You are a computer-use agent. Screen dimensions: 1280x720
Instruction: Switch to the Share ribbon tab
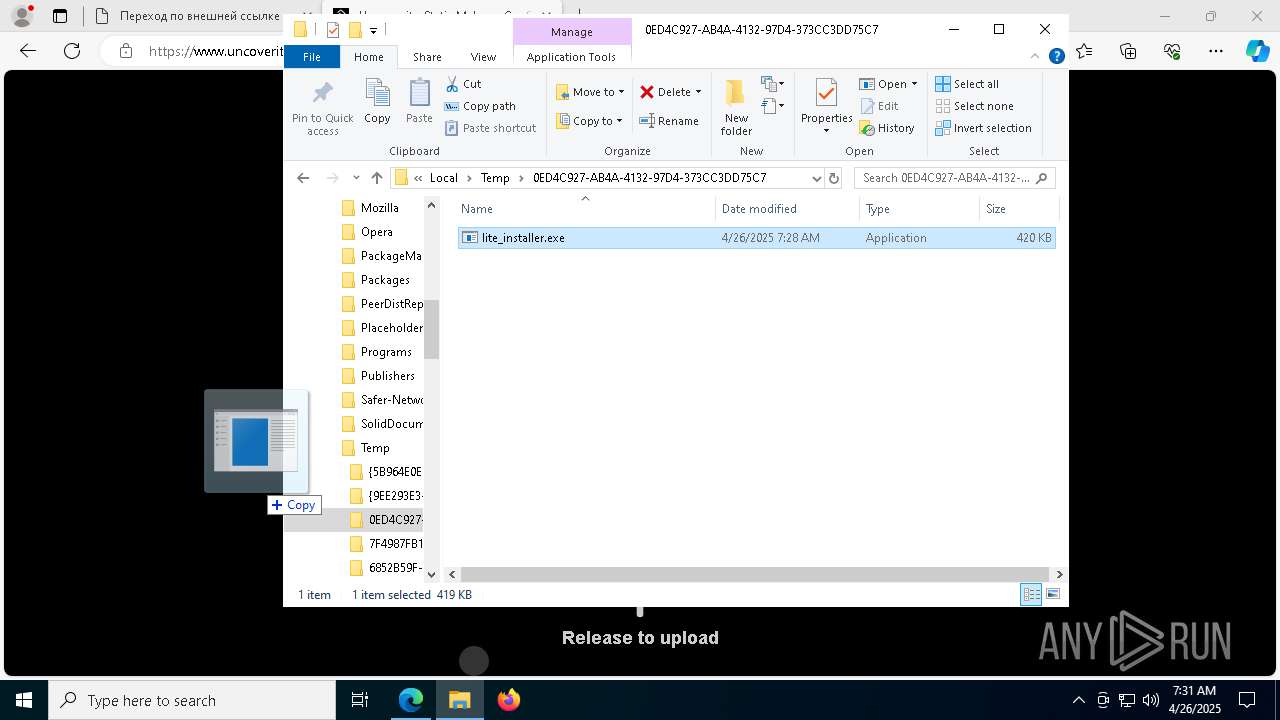(427, 57)
